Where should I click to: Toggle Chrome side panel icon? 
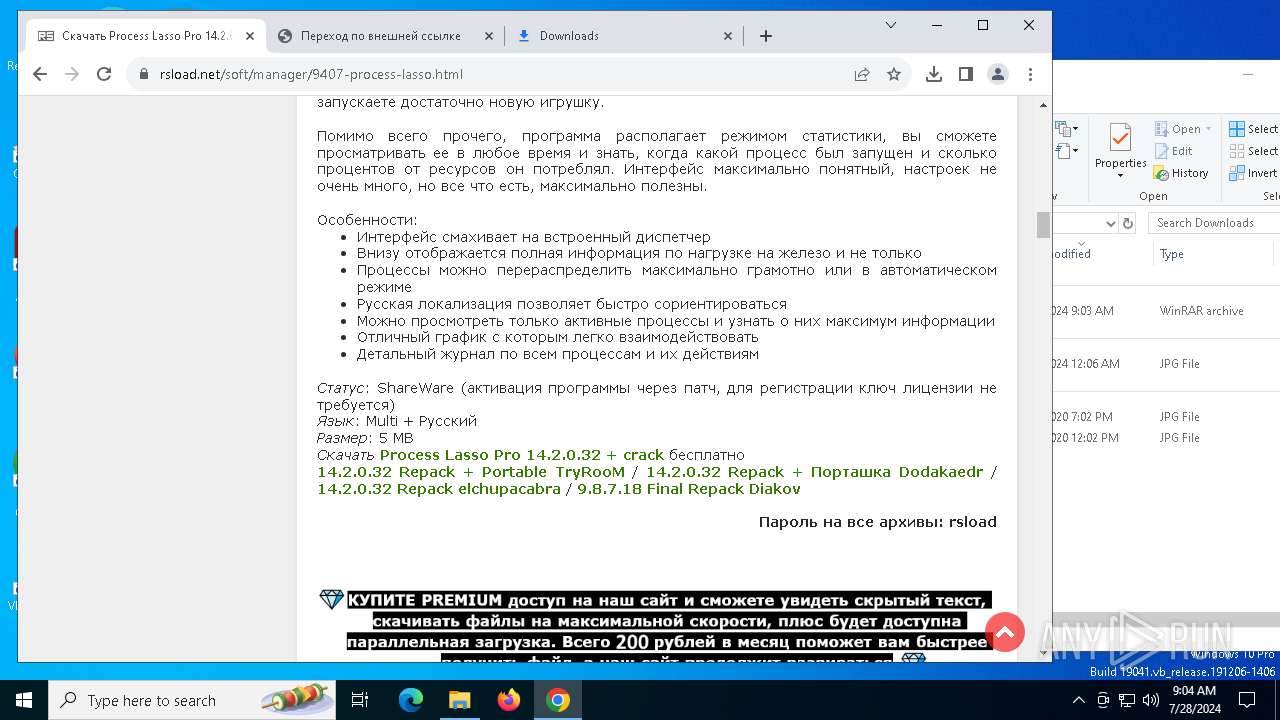point(966,74)
